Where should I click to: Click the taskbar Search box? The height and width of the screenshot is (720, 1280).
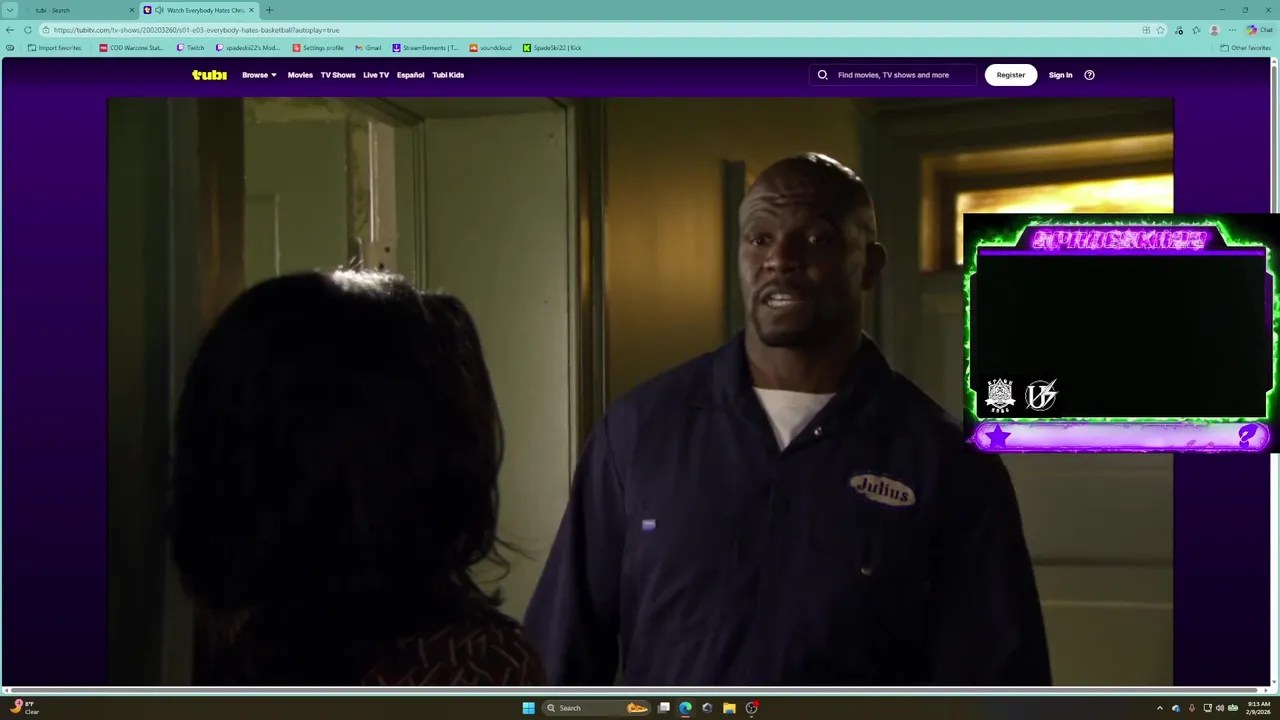point(597,708)
